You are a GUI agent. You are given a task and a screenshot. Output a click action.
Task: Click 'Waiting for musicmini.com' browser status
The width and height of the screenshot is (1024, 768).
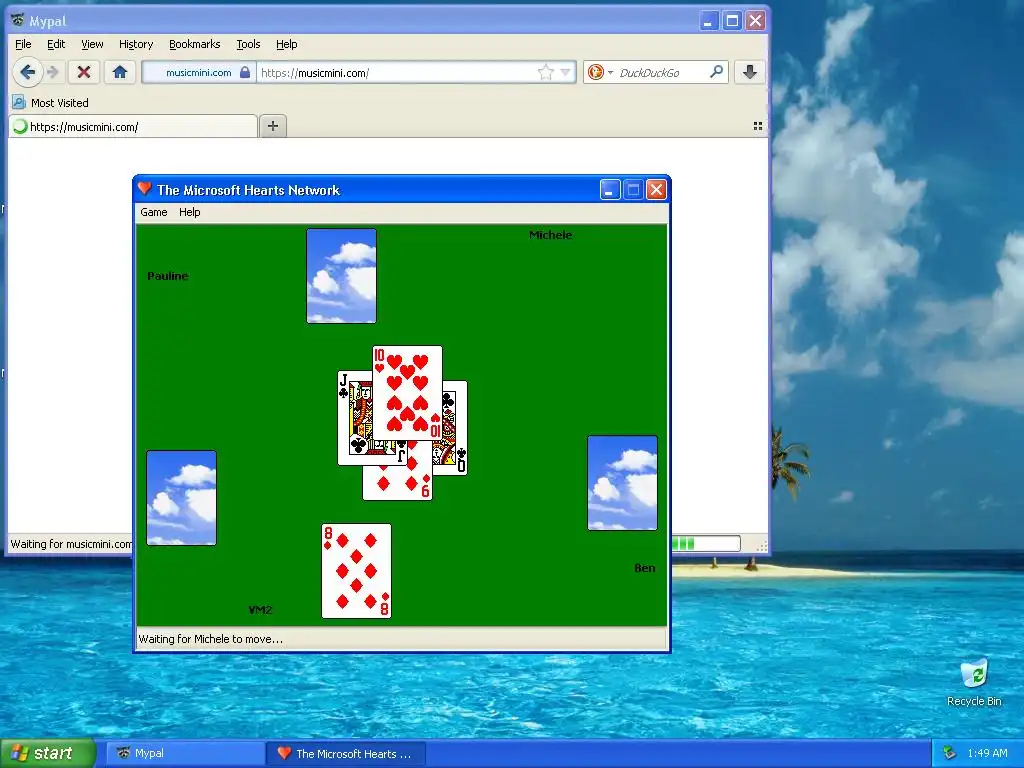71,544
